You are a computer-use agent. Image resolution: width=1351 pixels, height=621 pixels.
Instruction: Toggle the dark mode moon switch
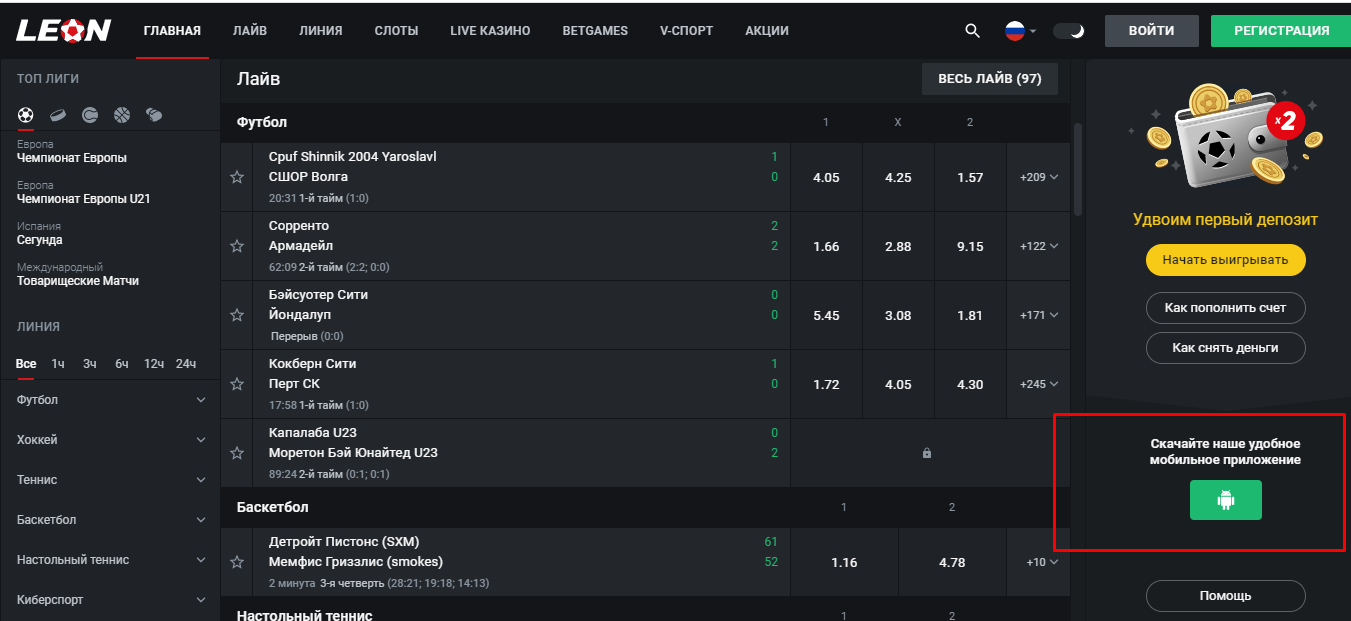coord(1069,31)
